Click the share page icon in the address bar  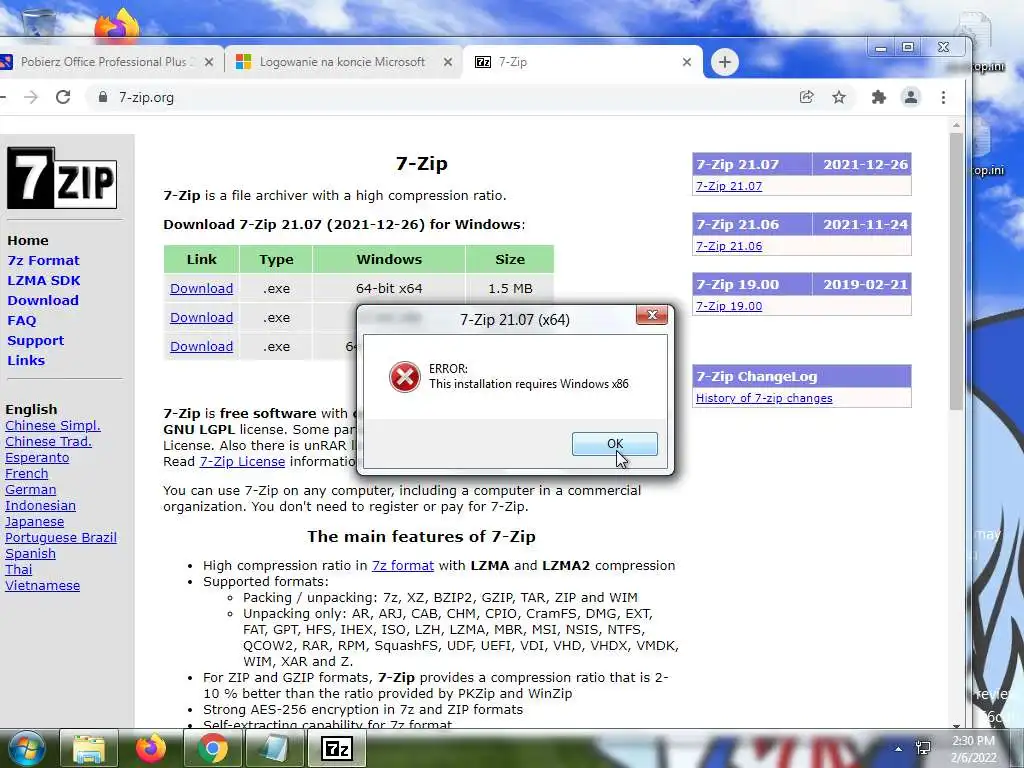[807, 97]
